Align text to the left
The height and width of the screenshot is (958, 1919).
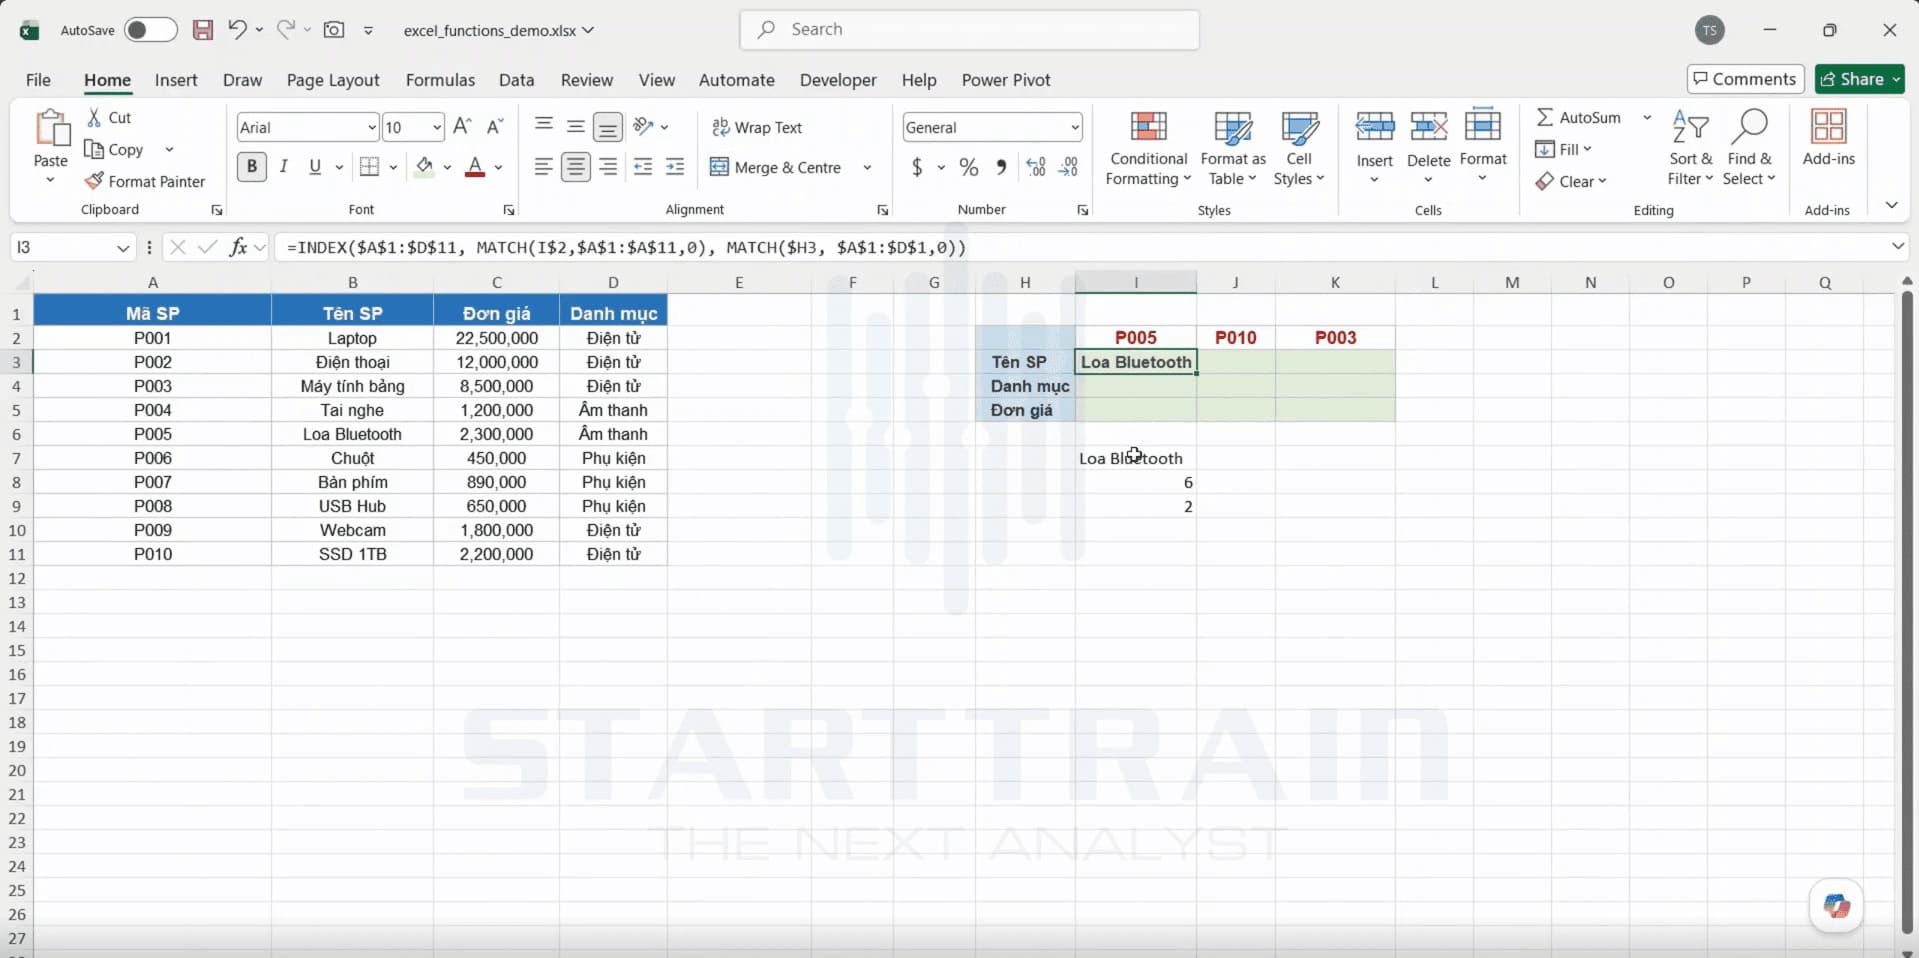click(x=543, y=167)
